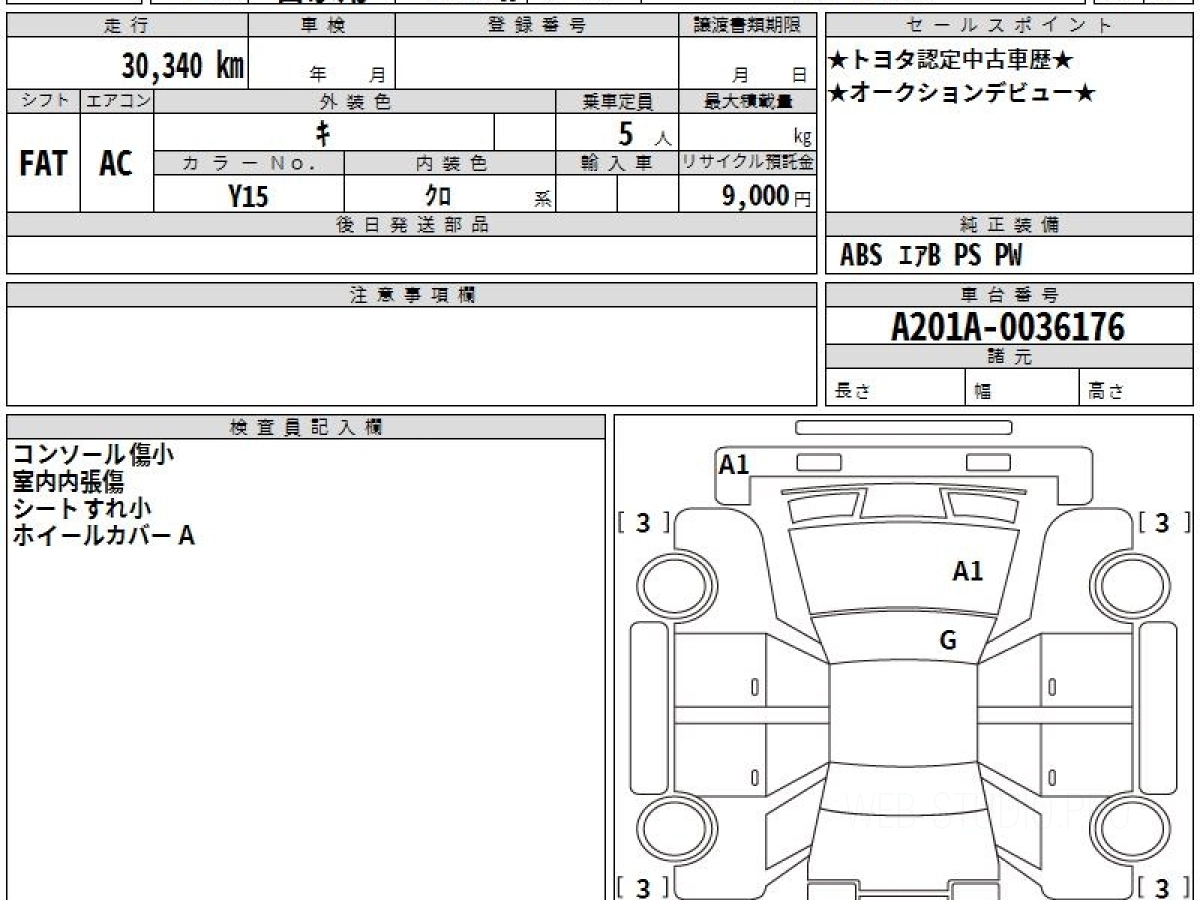Viewport: 1200px width, 900px height.
Task: Click the 登録番号 header cell
Action: [x=536, y=26]
